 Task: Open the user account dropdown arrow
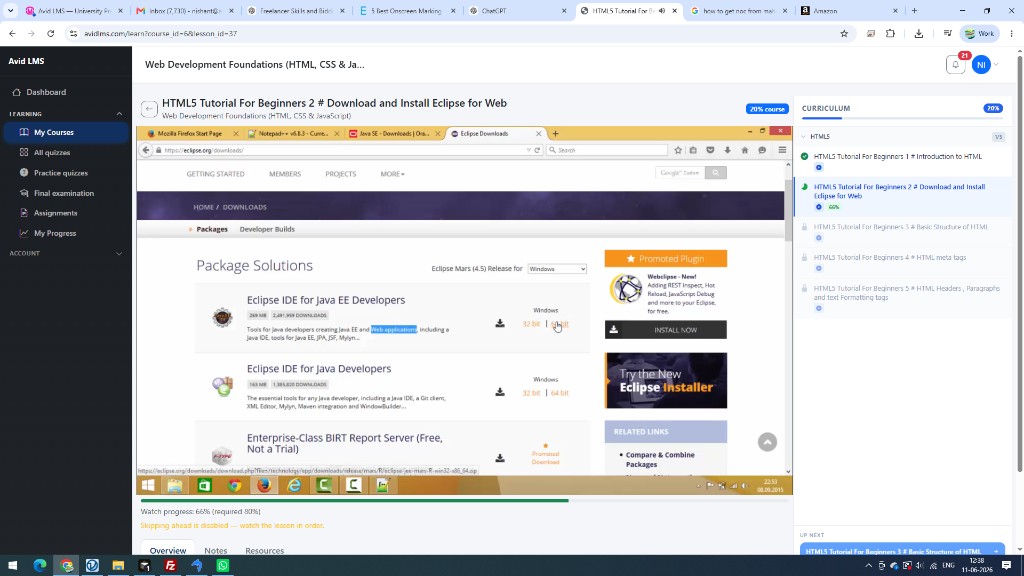(x=996, y=65)
